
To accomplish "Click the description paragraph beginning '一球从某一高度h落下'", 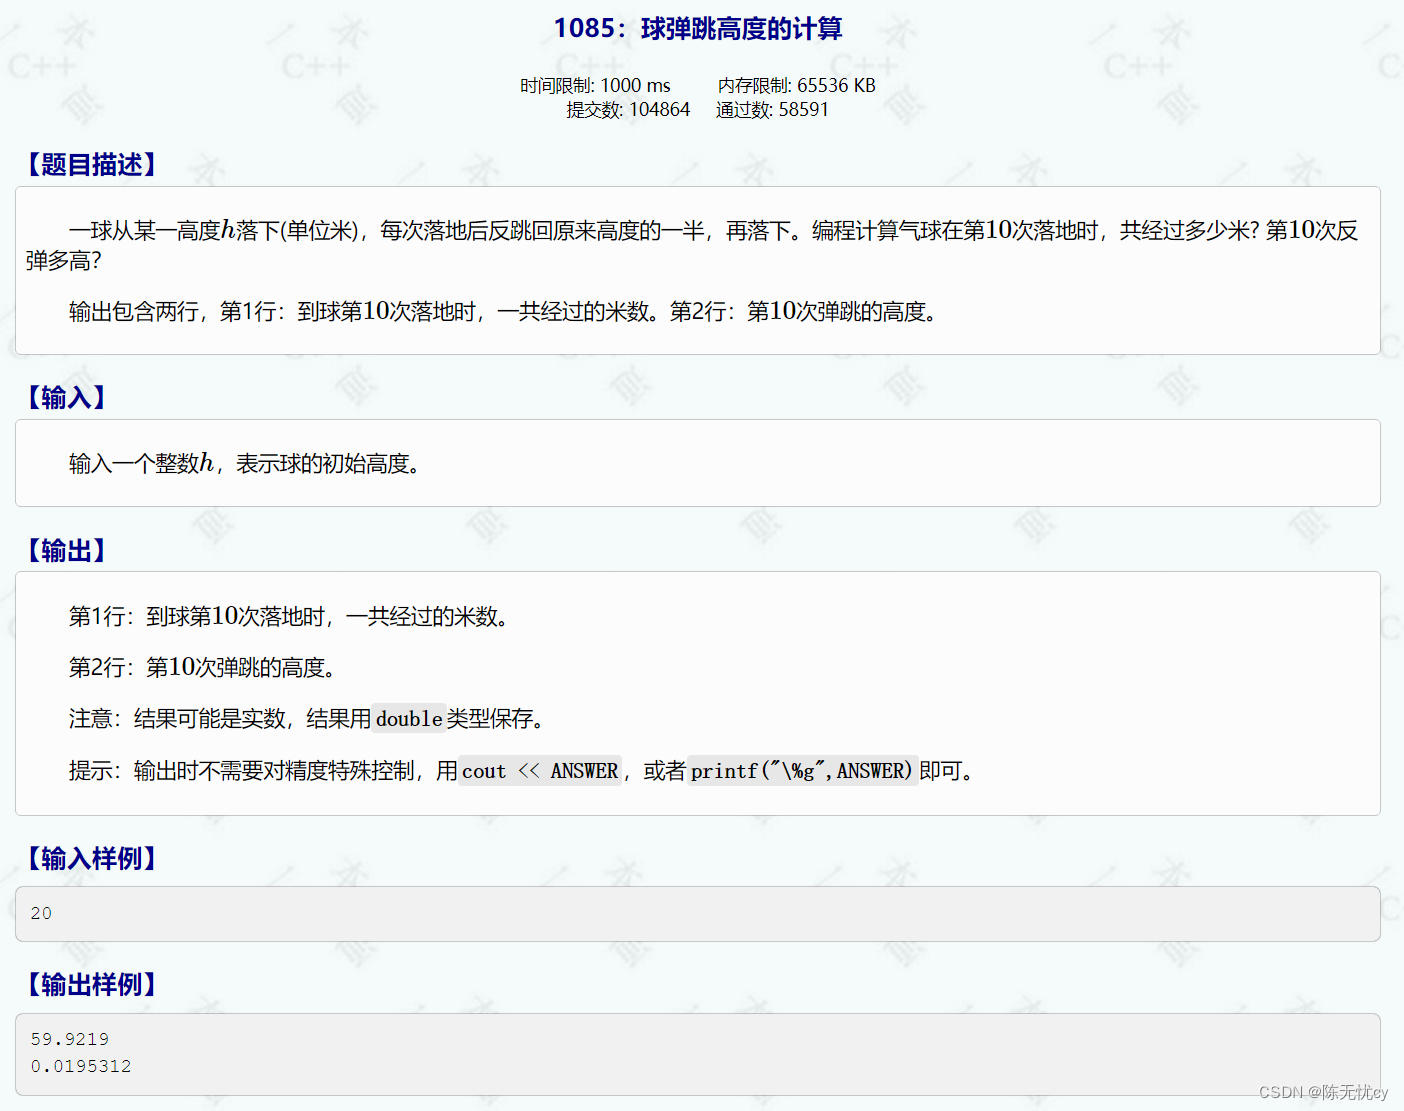I will [x=692, y=245].
